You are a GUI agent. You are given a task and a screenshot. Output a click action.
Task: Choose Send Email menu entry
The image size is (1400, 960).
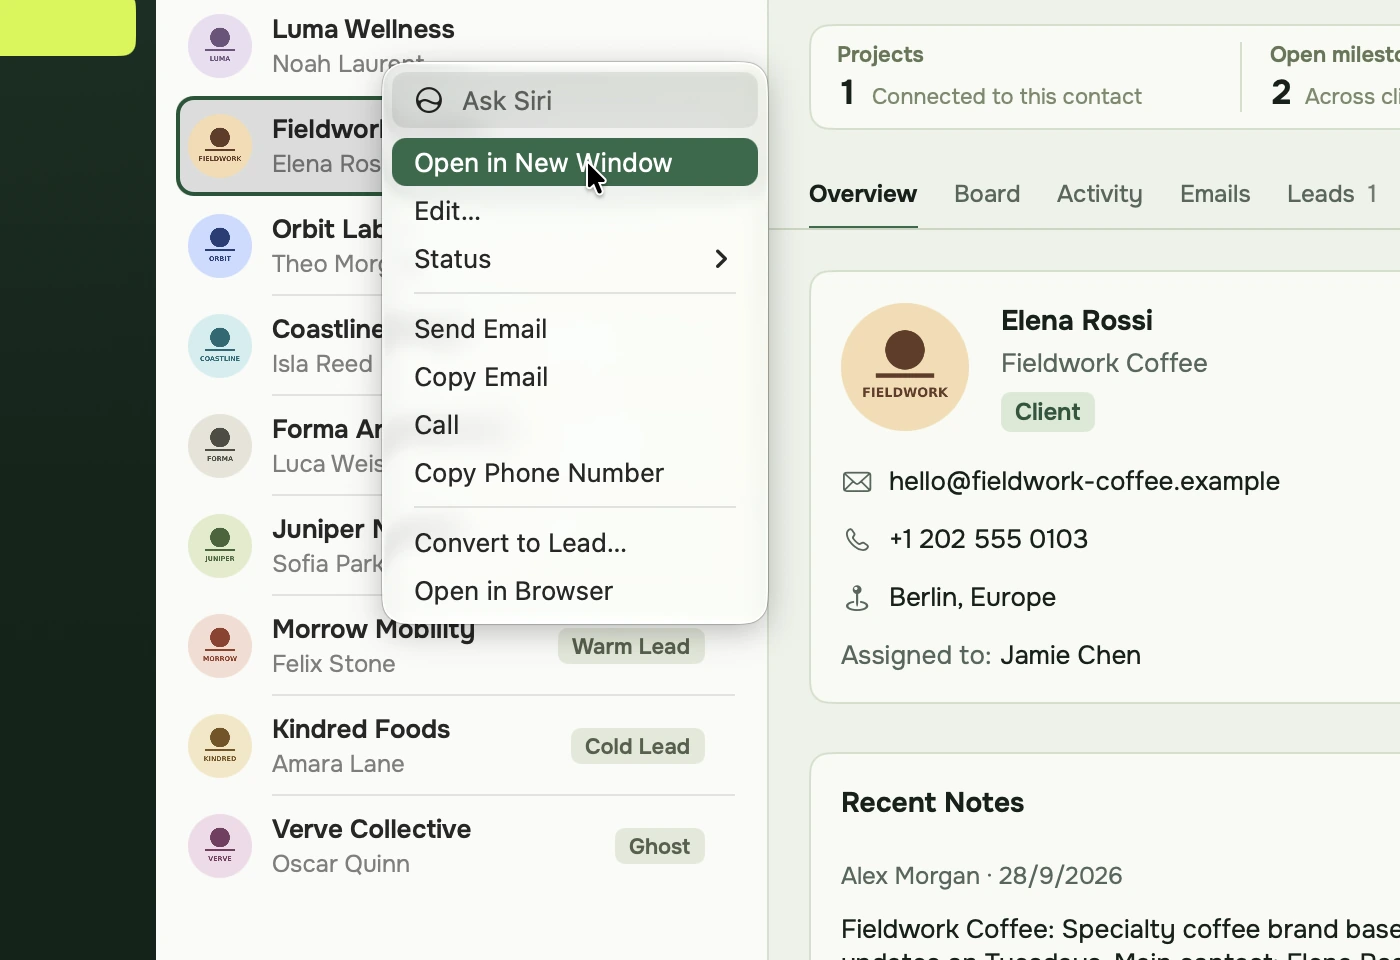[x=575, y=329]
